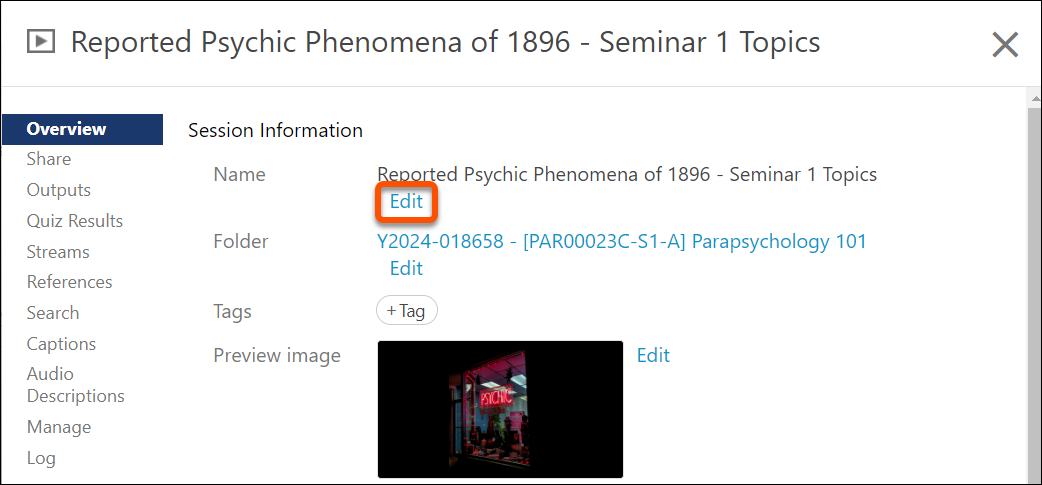Click Edit under the session name
This screenshot has width=1042, height=485.
[x=406, y=201]
